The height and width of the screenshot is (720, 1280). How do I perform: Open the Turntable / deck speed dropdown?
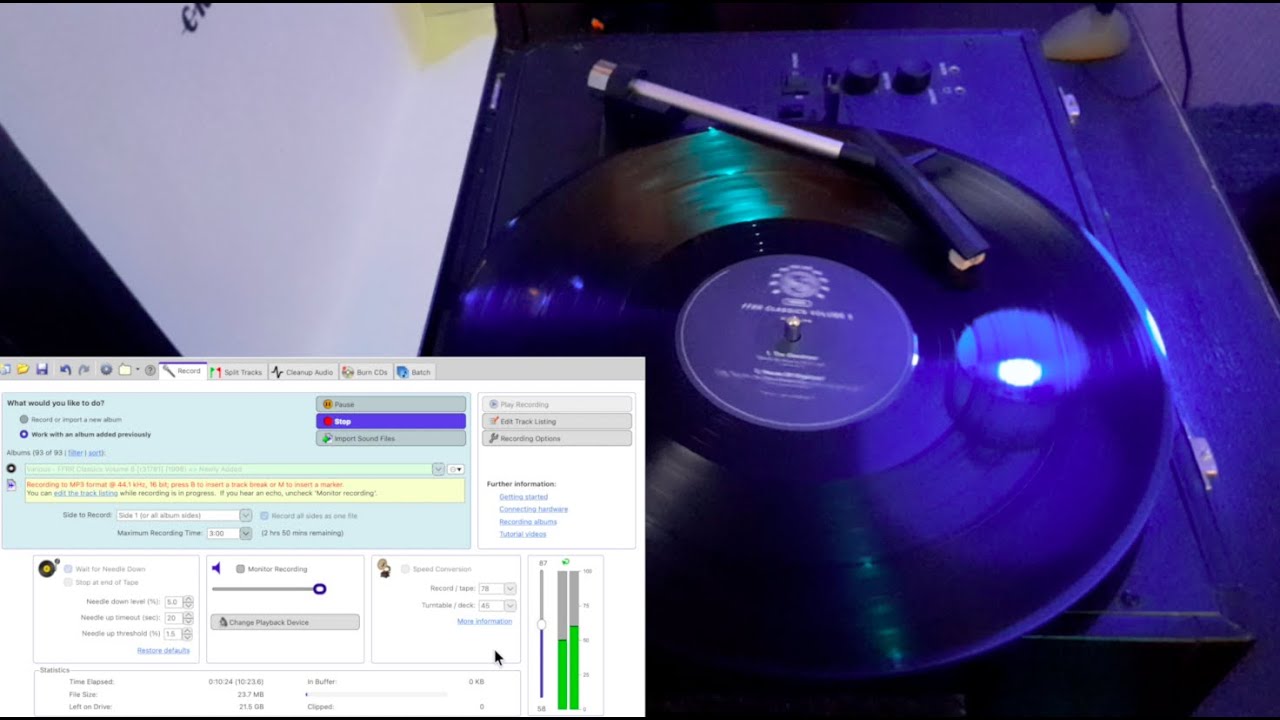click(x=510, y=605)
